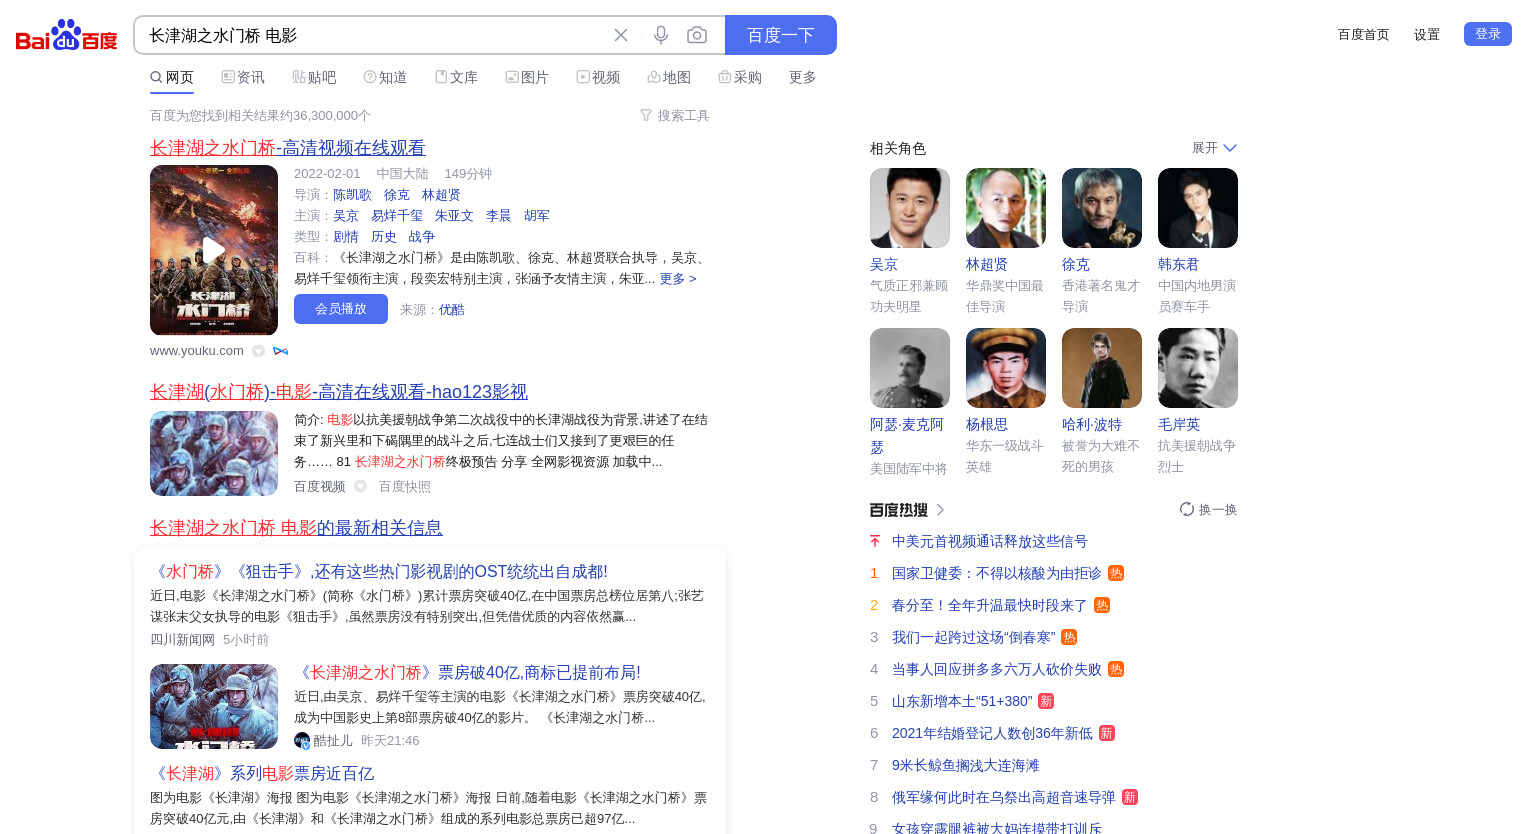Screen dimensions: 1536x834
Task: Switch to the 资讯 tab
Action: (x=243, y=77)
